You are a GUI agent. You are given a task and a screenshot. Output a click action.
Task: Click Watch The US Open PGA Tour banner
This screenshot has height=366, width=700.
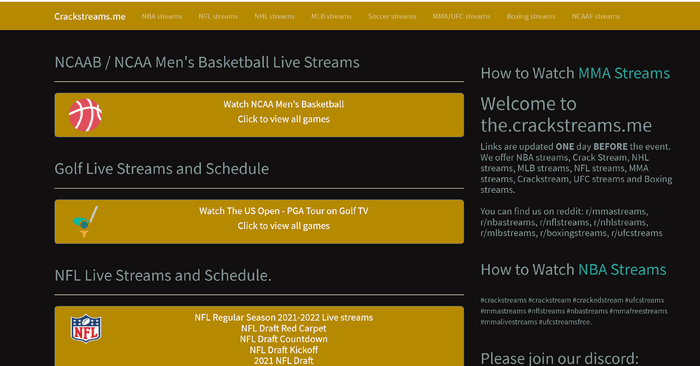(259, 221)
